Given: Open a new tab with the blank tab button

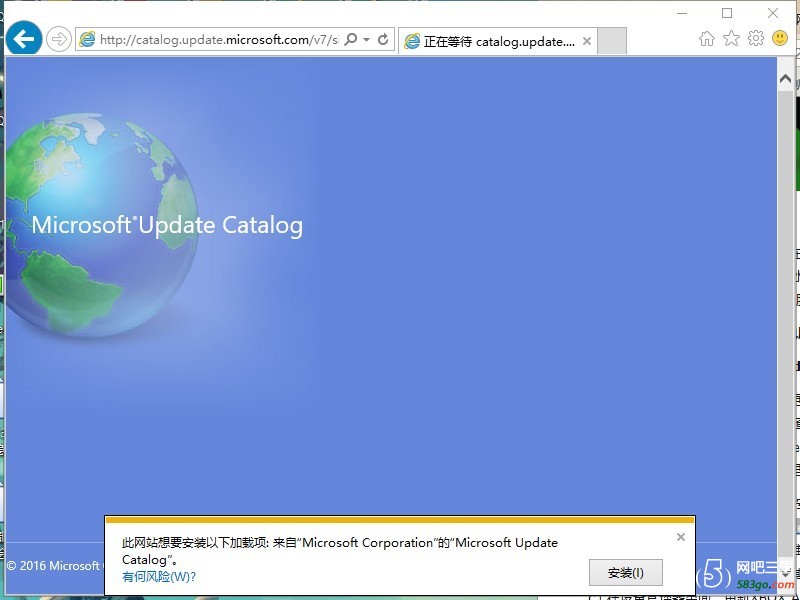Looking at the screenshot, I should coord(612,41).
